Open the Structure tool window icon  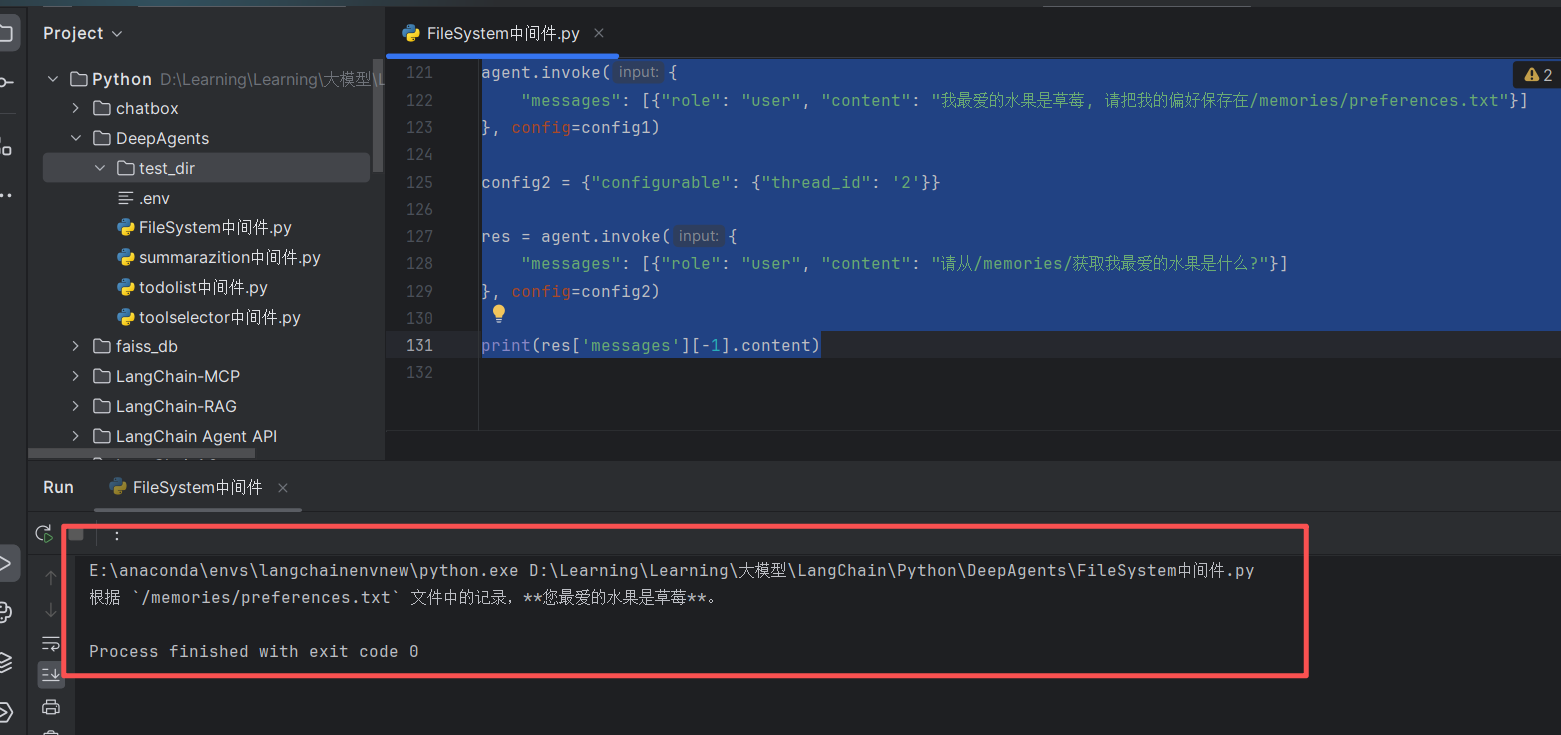click(6, 148)
